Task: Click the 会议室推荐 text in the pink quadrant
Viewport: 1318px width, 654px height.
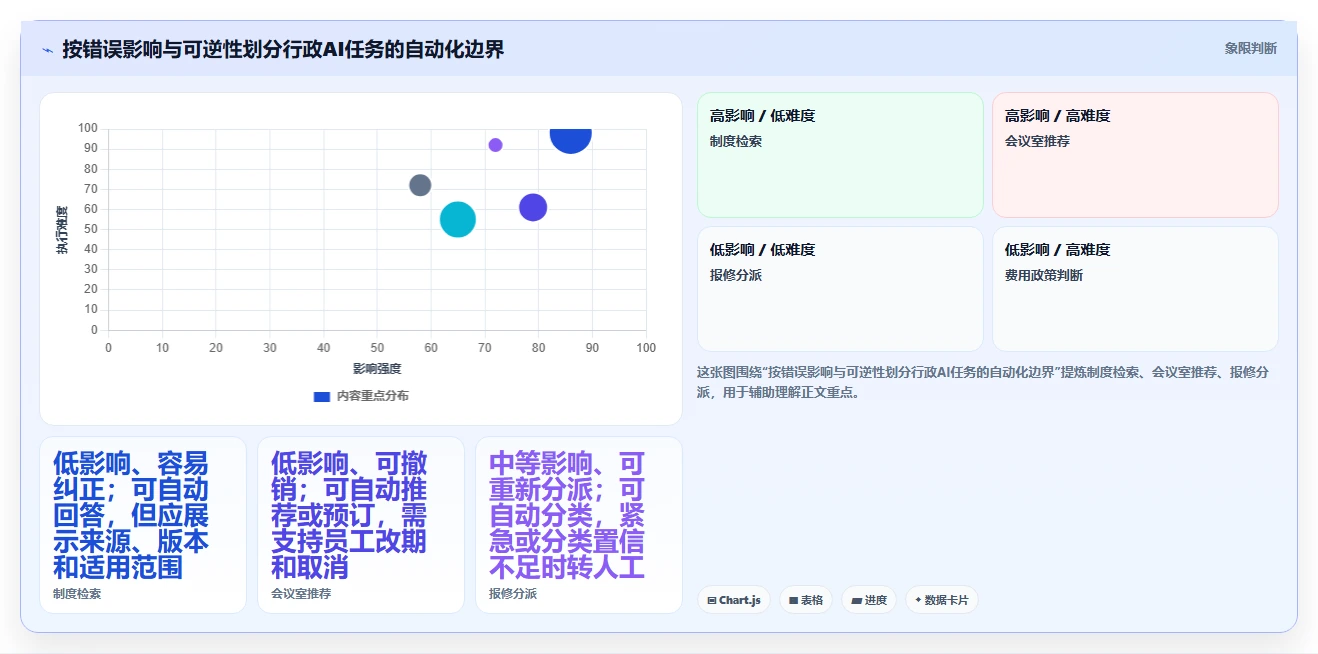Action: point(1037,141)
